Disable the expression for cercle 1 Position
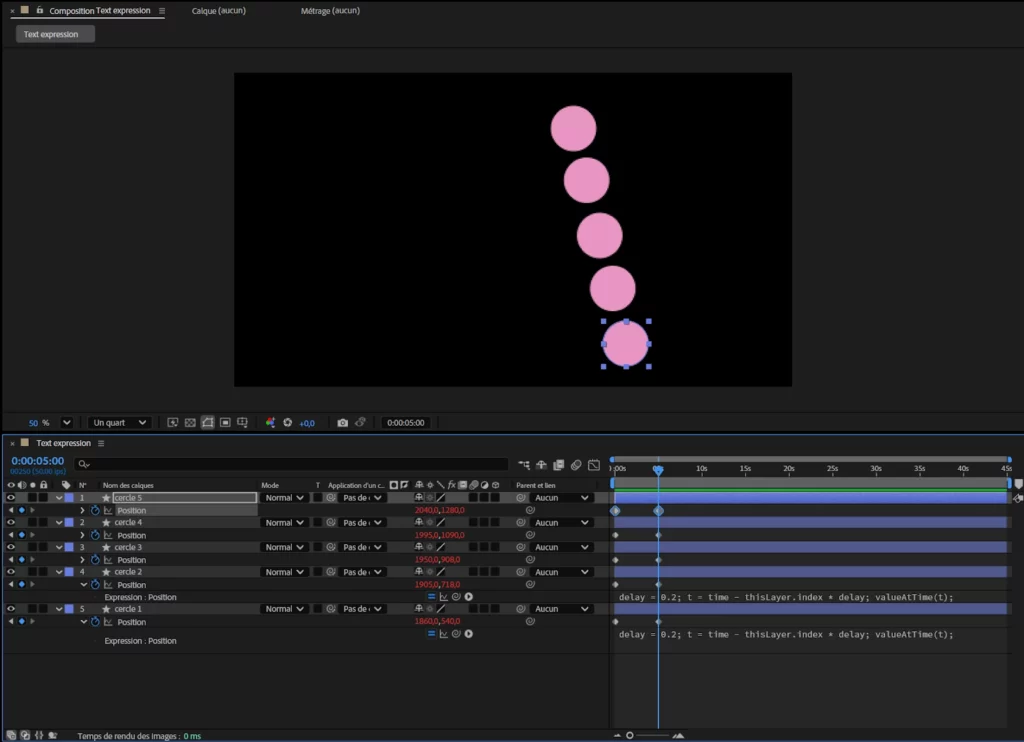 pos(431,634)
